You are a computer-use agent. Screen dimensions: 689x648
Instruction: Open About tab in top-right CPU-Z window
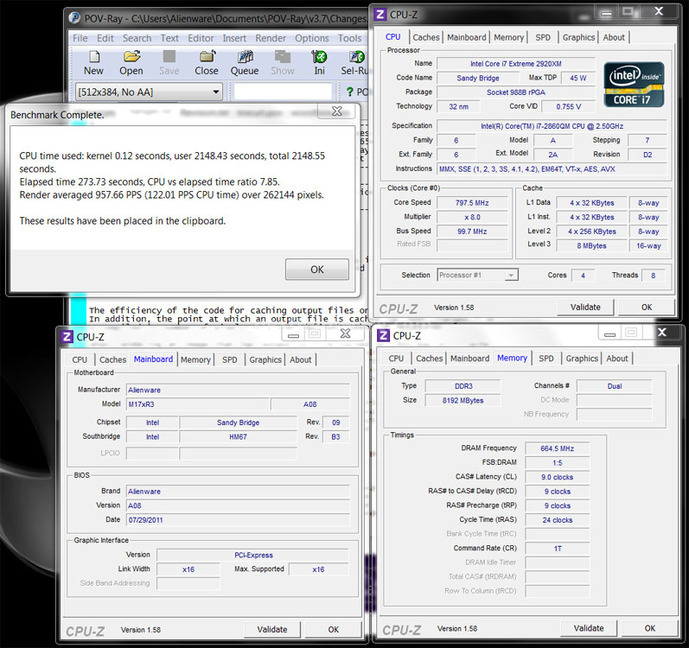(614, 37)
